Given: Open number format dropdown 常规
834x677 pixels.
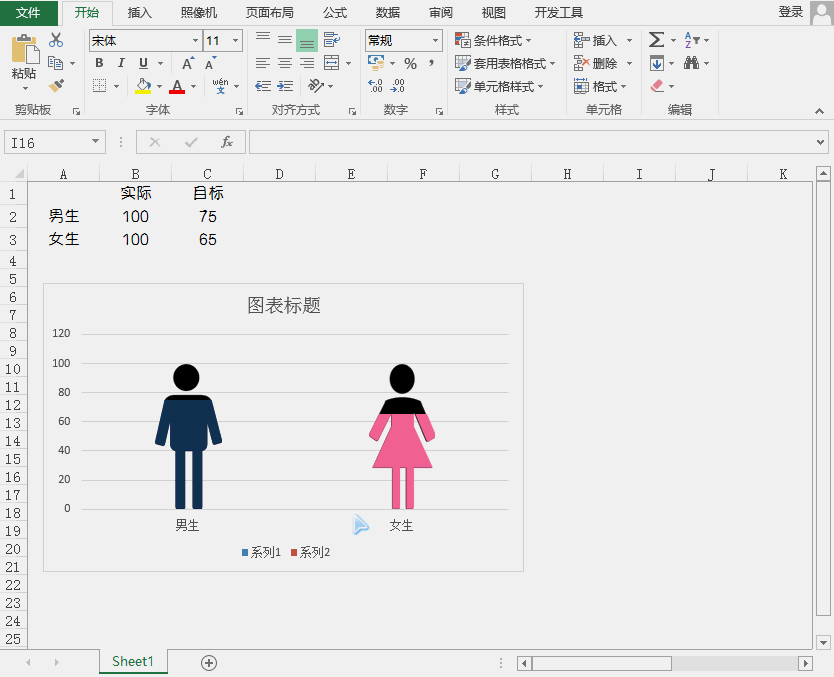Looking at the screenshot, I should click(x=435, y=40).
